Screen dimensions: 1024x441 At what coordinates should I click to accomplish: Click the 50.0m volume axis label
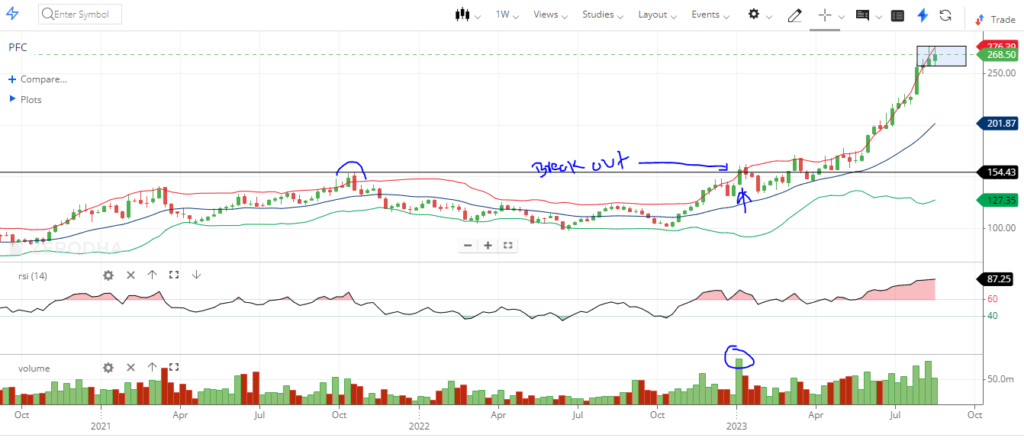1002,379
